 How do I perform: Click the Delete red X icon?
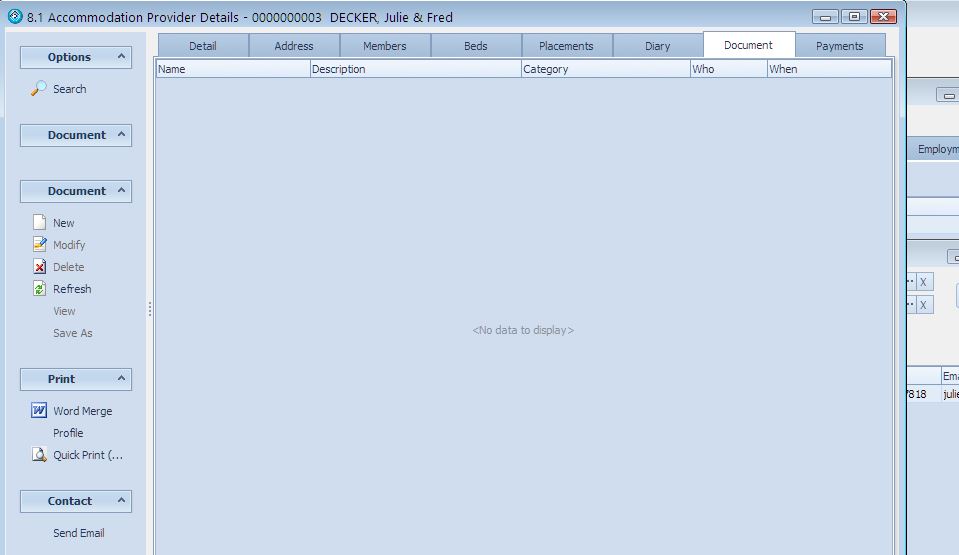[39, 267]
